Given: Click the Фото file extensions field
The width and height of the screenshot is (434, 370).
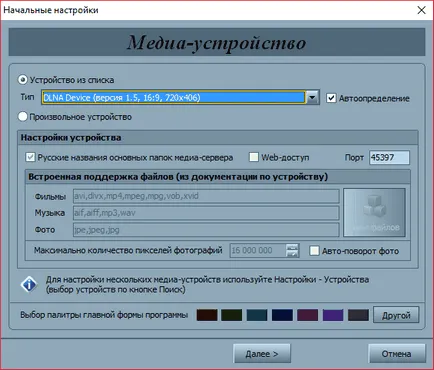Looking at the screenshot, I should [206, 230].
